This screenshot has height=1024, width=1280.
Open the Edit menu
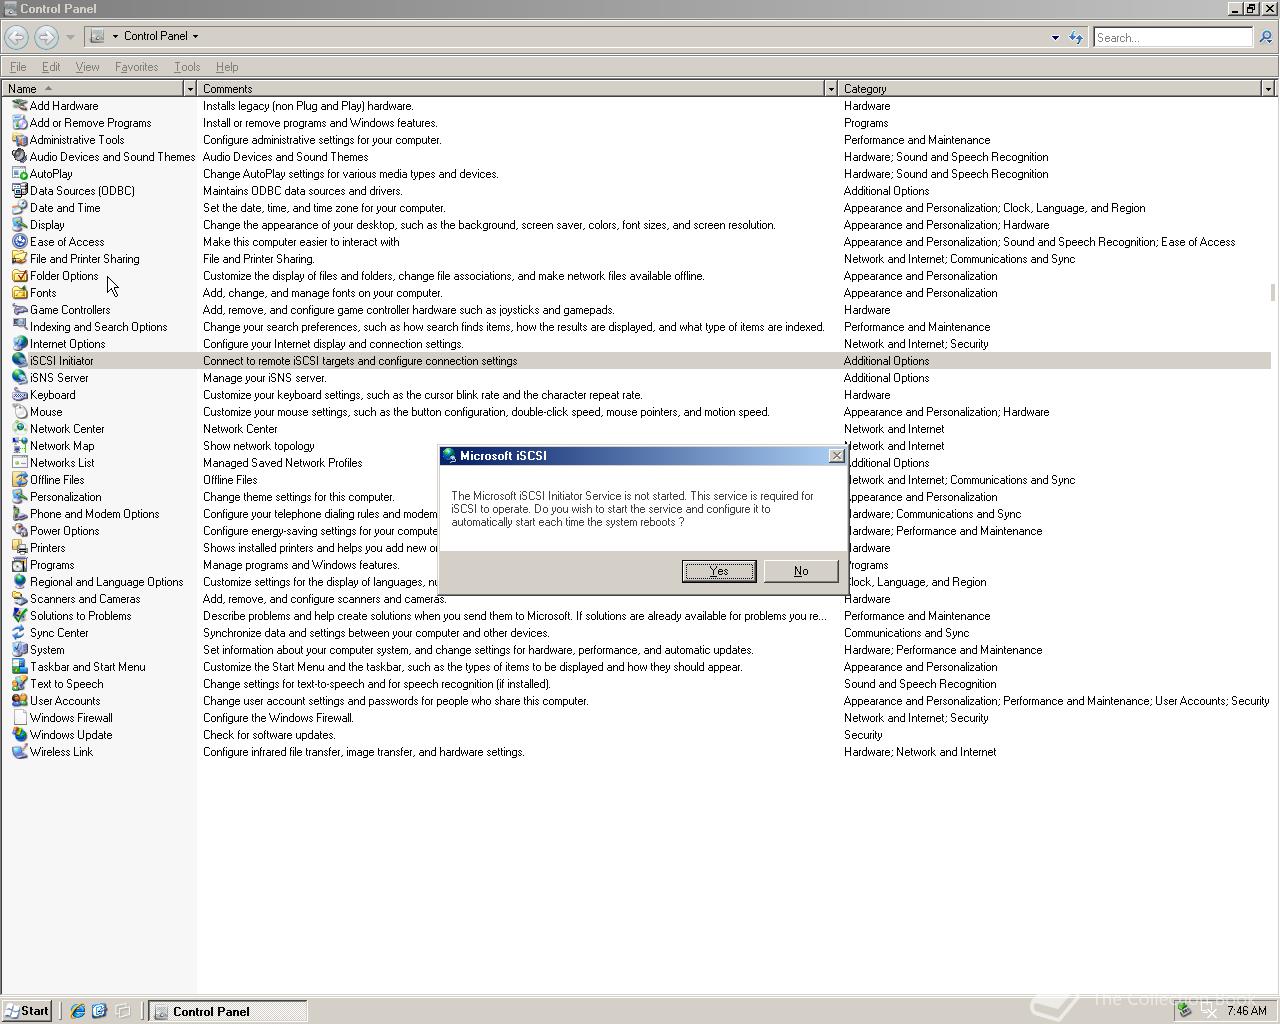tap(51, 67)
